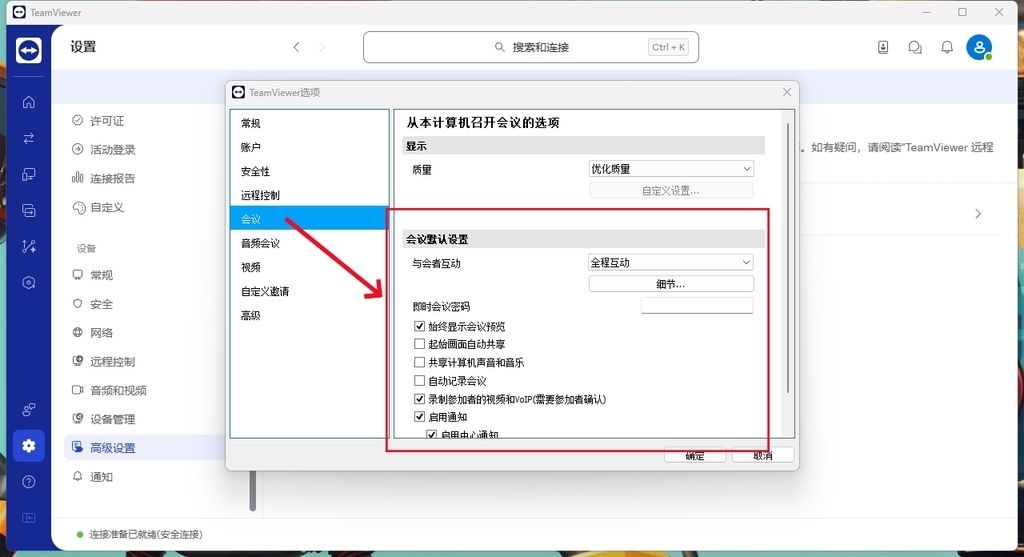Screen dimensions: 1024x557
Task: Select 音频会议 in the options list
Action: click(x=309, y=243)
